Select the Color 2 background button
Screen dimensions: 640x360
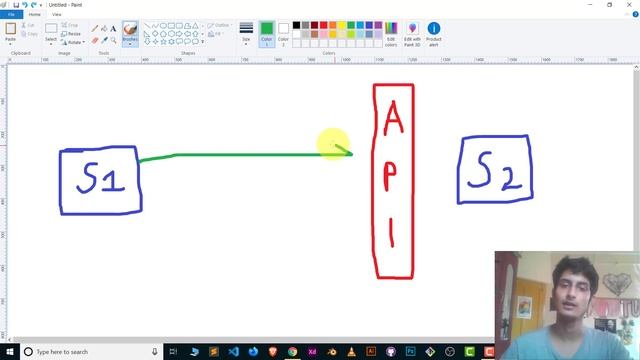click(x=283, y=34)
